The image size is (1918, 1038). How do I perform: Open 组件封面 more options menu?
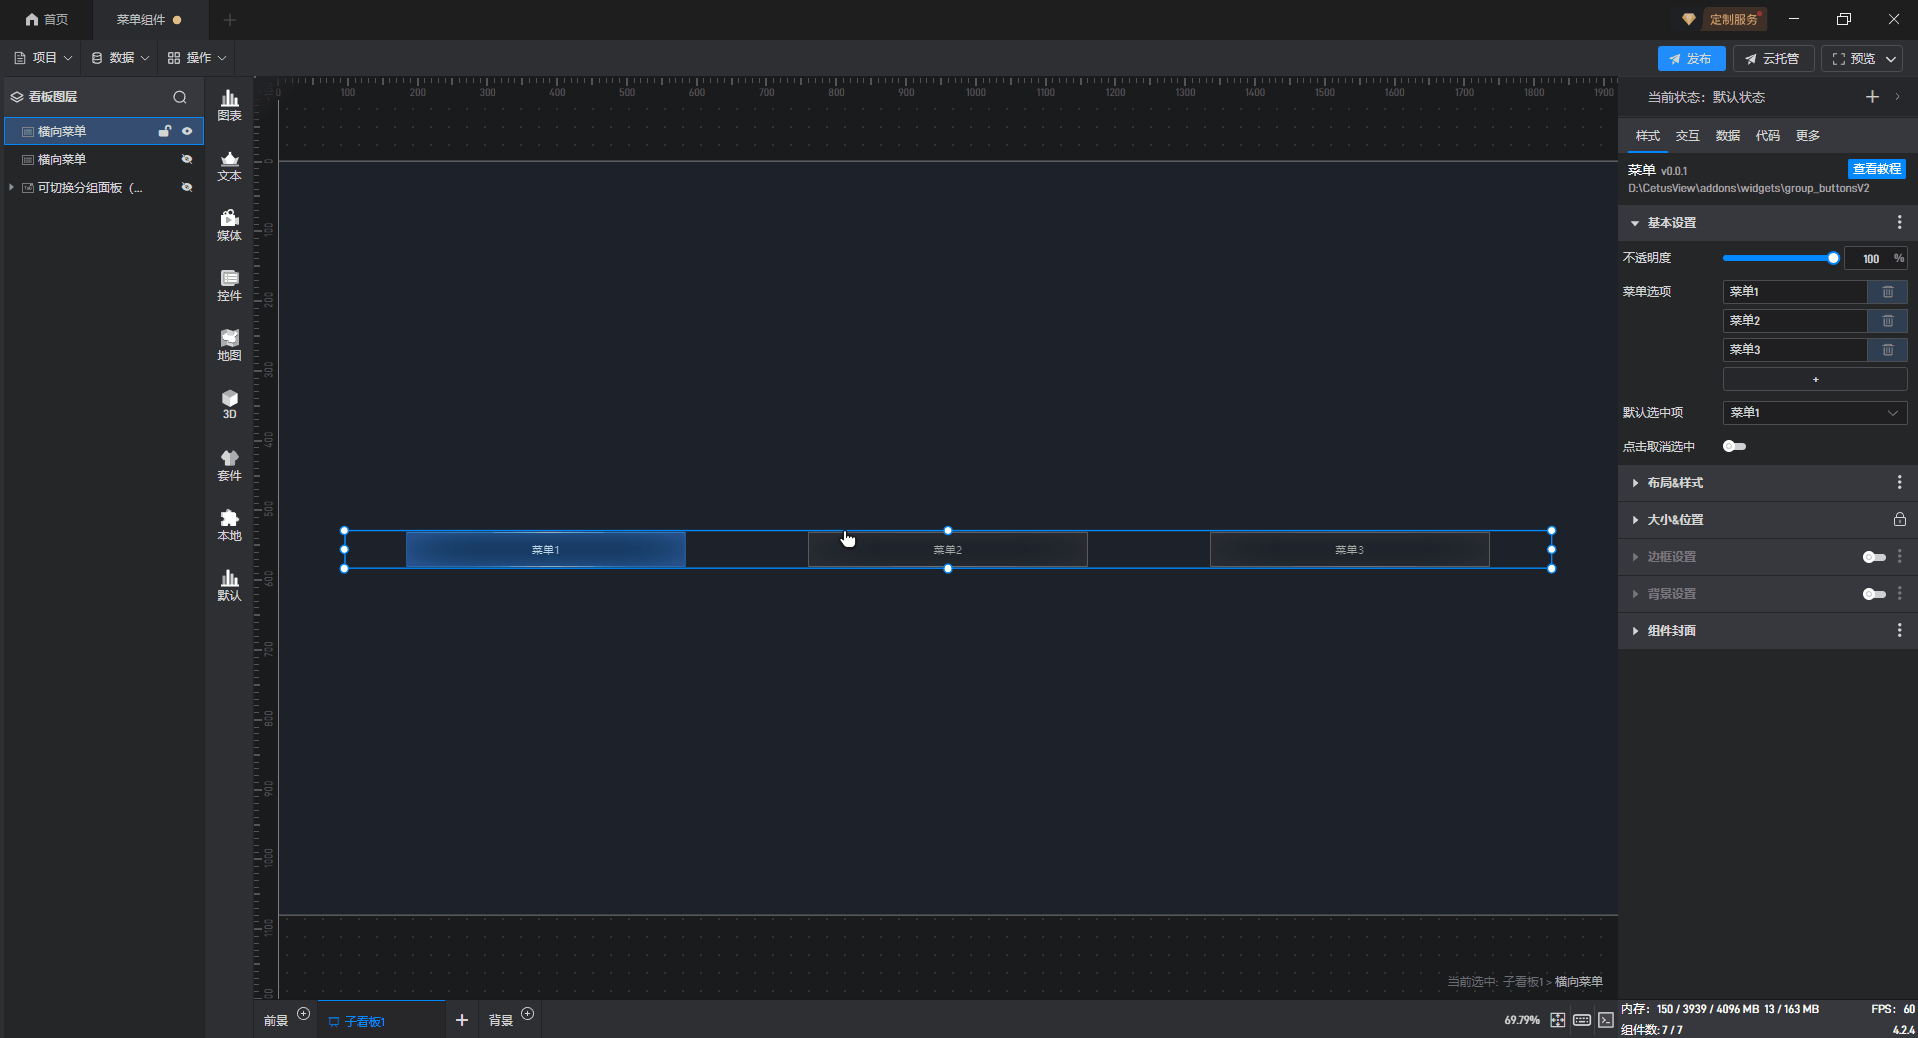click(x=1899, y=631)
